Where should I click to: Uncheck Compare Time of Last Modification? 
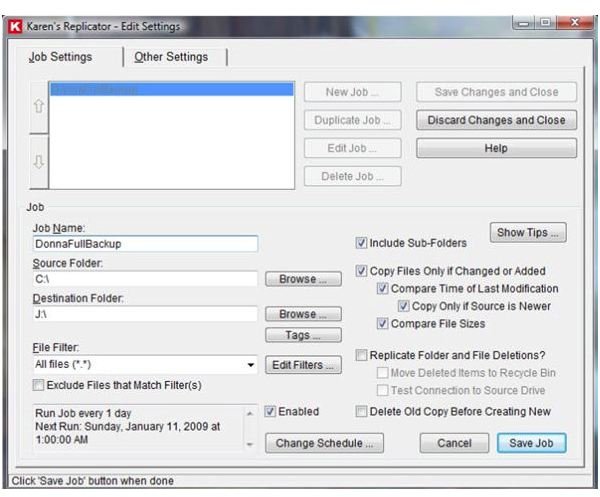click(382, 288)
